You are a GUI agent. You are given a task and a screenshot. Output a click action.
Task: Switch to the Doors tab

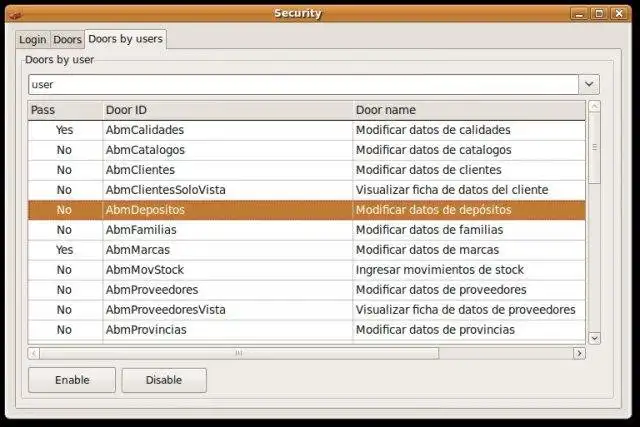click(x=67, y=40)
